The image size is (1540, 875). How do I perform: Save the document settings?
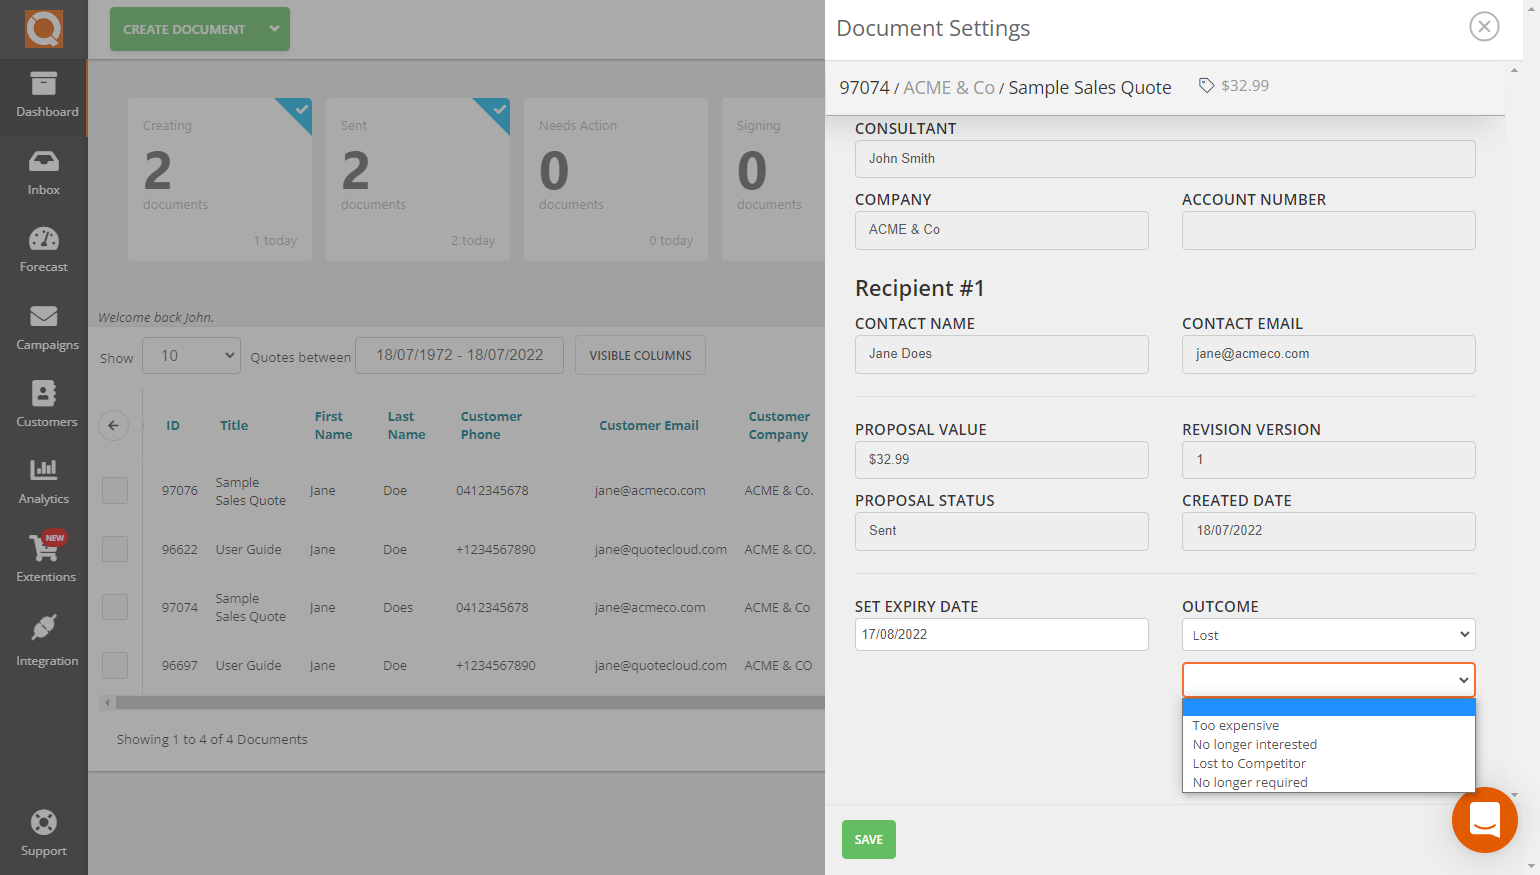868,839
